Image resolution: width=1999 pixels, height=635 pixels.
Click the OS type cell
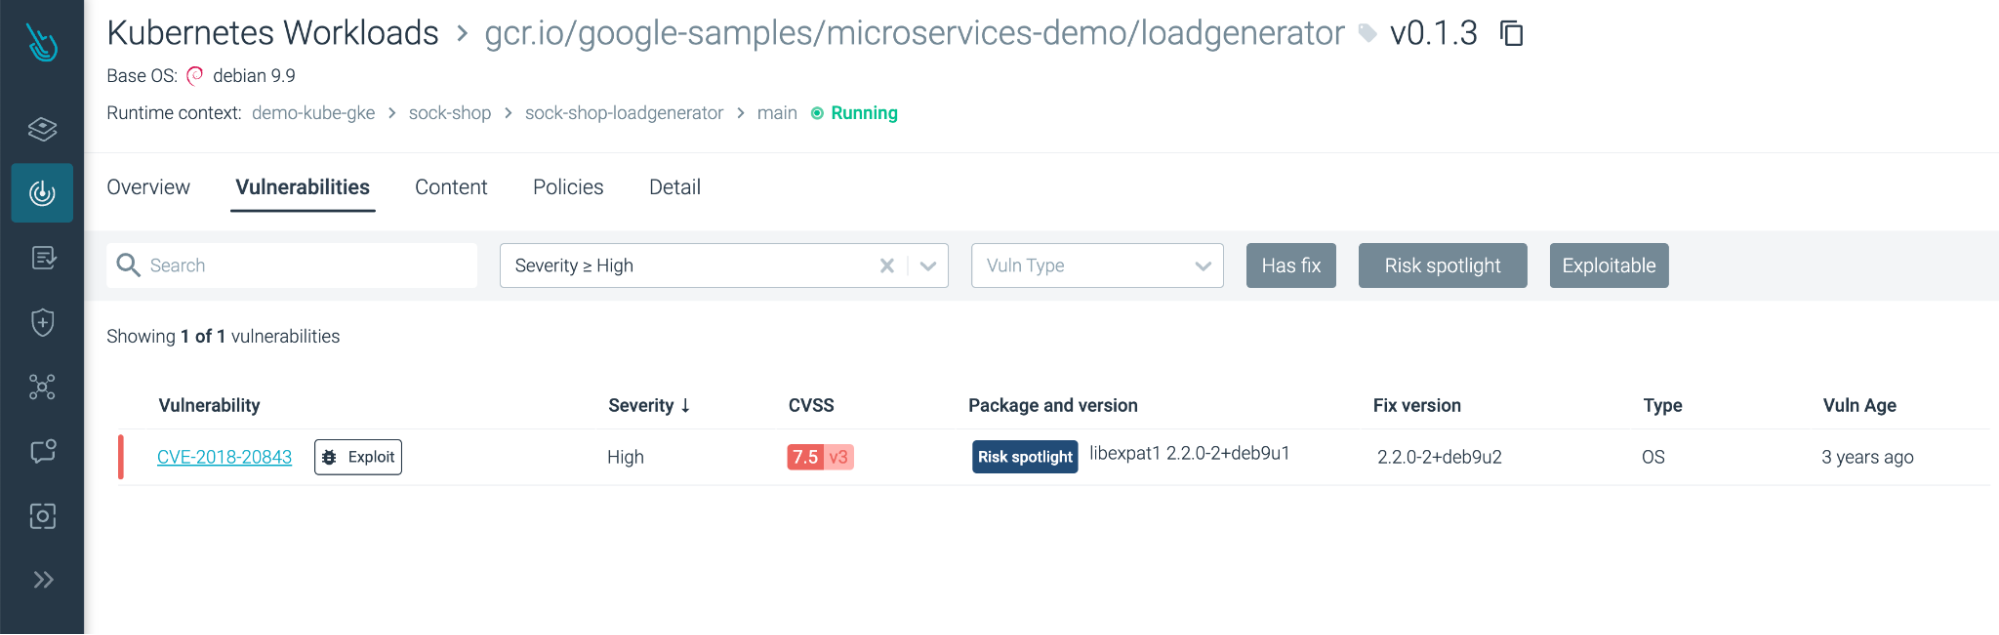click(1653, 457)
